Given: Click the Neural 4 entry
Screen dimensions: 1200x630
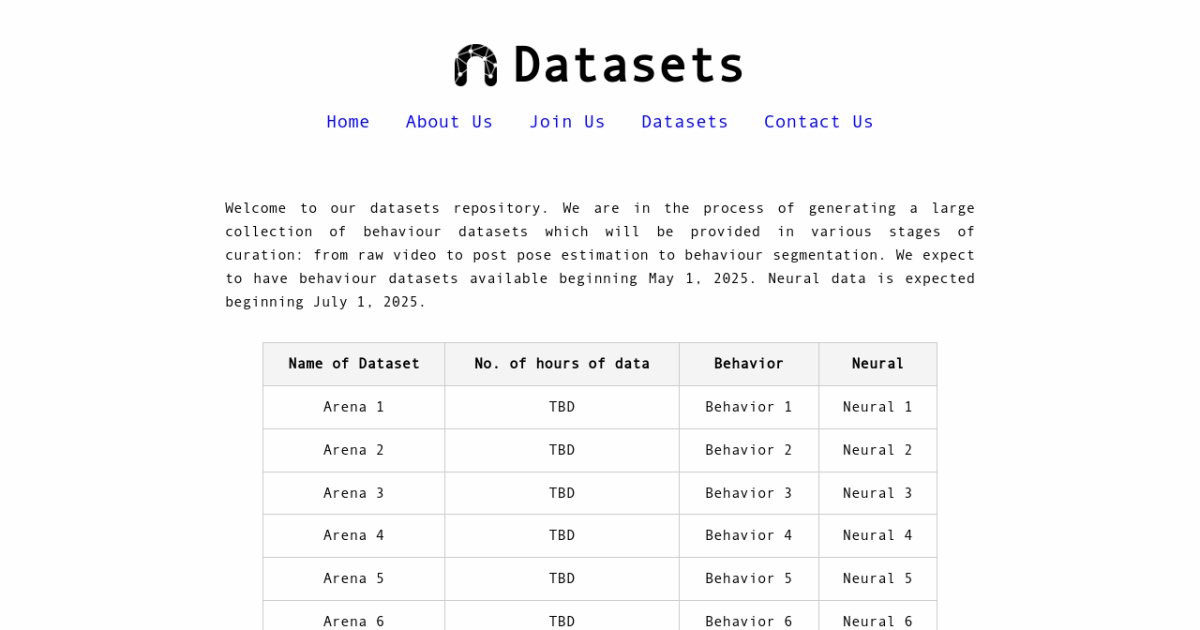Looking at the screenshot, I should [x=878, y=536].
